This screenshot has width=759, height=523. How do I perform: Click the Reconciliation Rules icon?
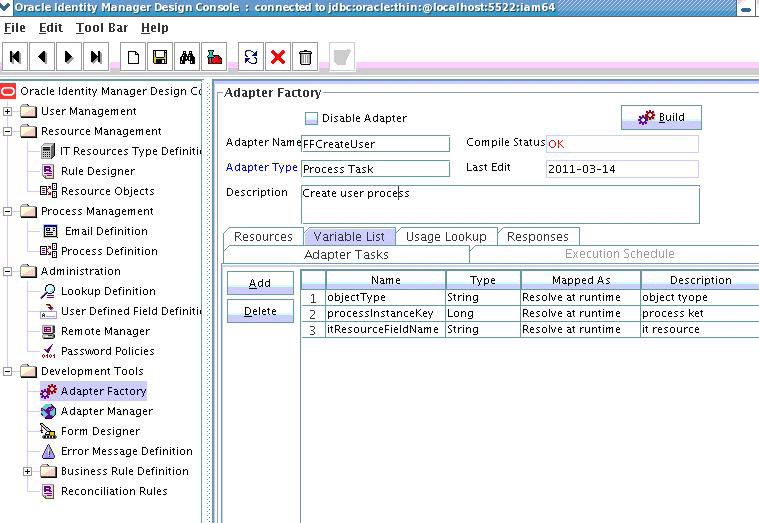click(x=48, y=491)
